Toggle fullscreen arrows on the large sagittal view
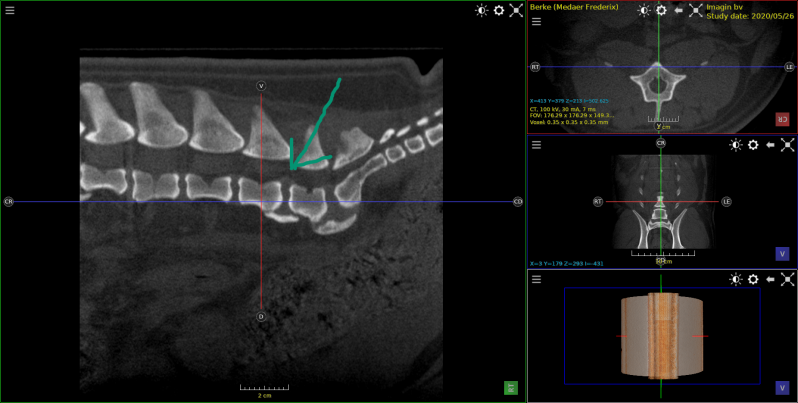 pos(516,11)
